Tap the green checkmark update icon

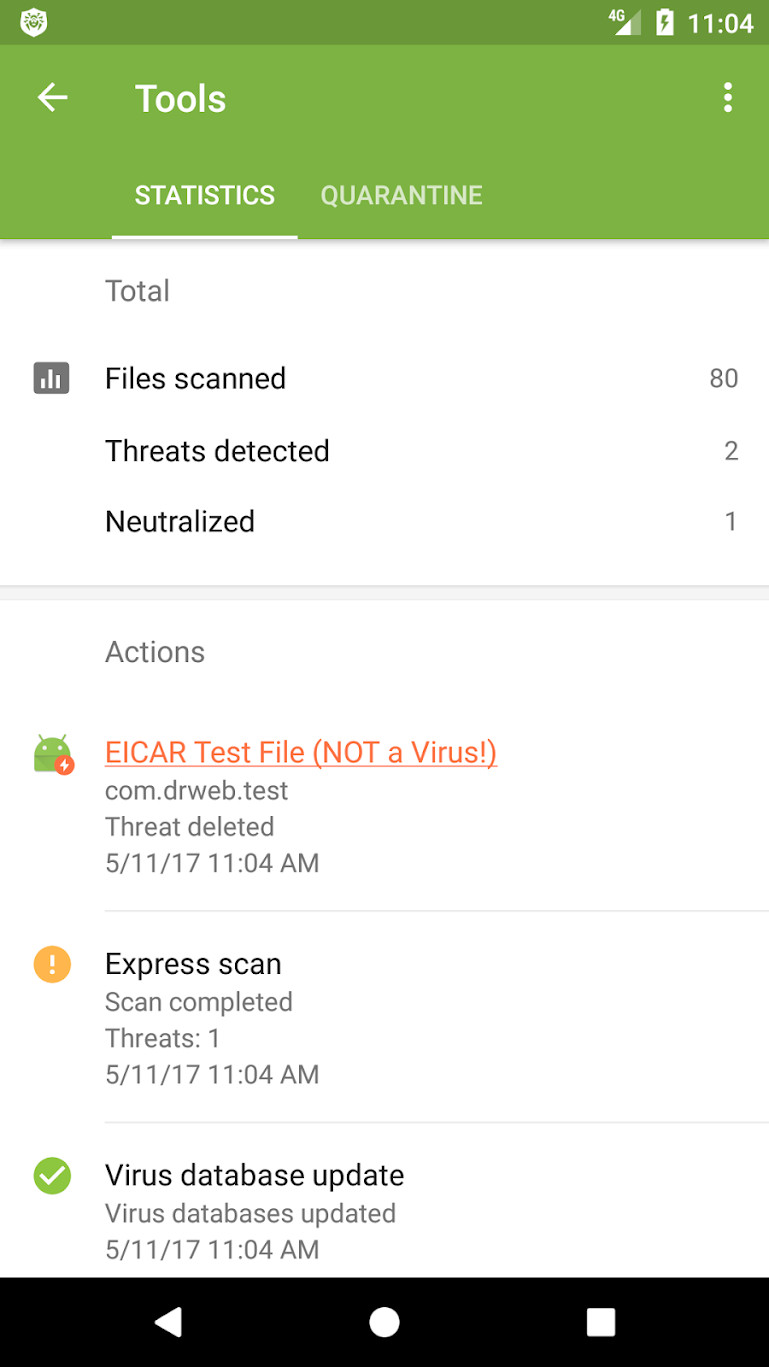coord(52,1176)
